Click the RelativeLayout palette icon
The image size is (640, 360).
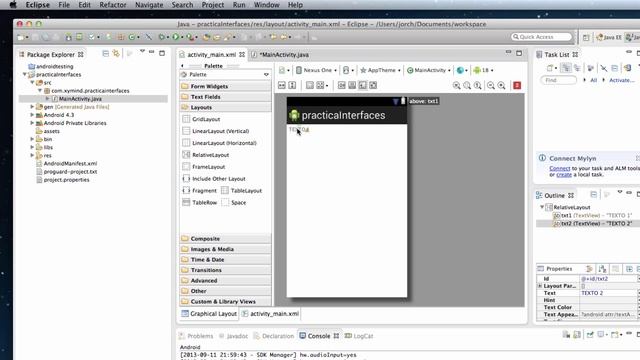[x=186, y=155]
